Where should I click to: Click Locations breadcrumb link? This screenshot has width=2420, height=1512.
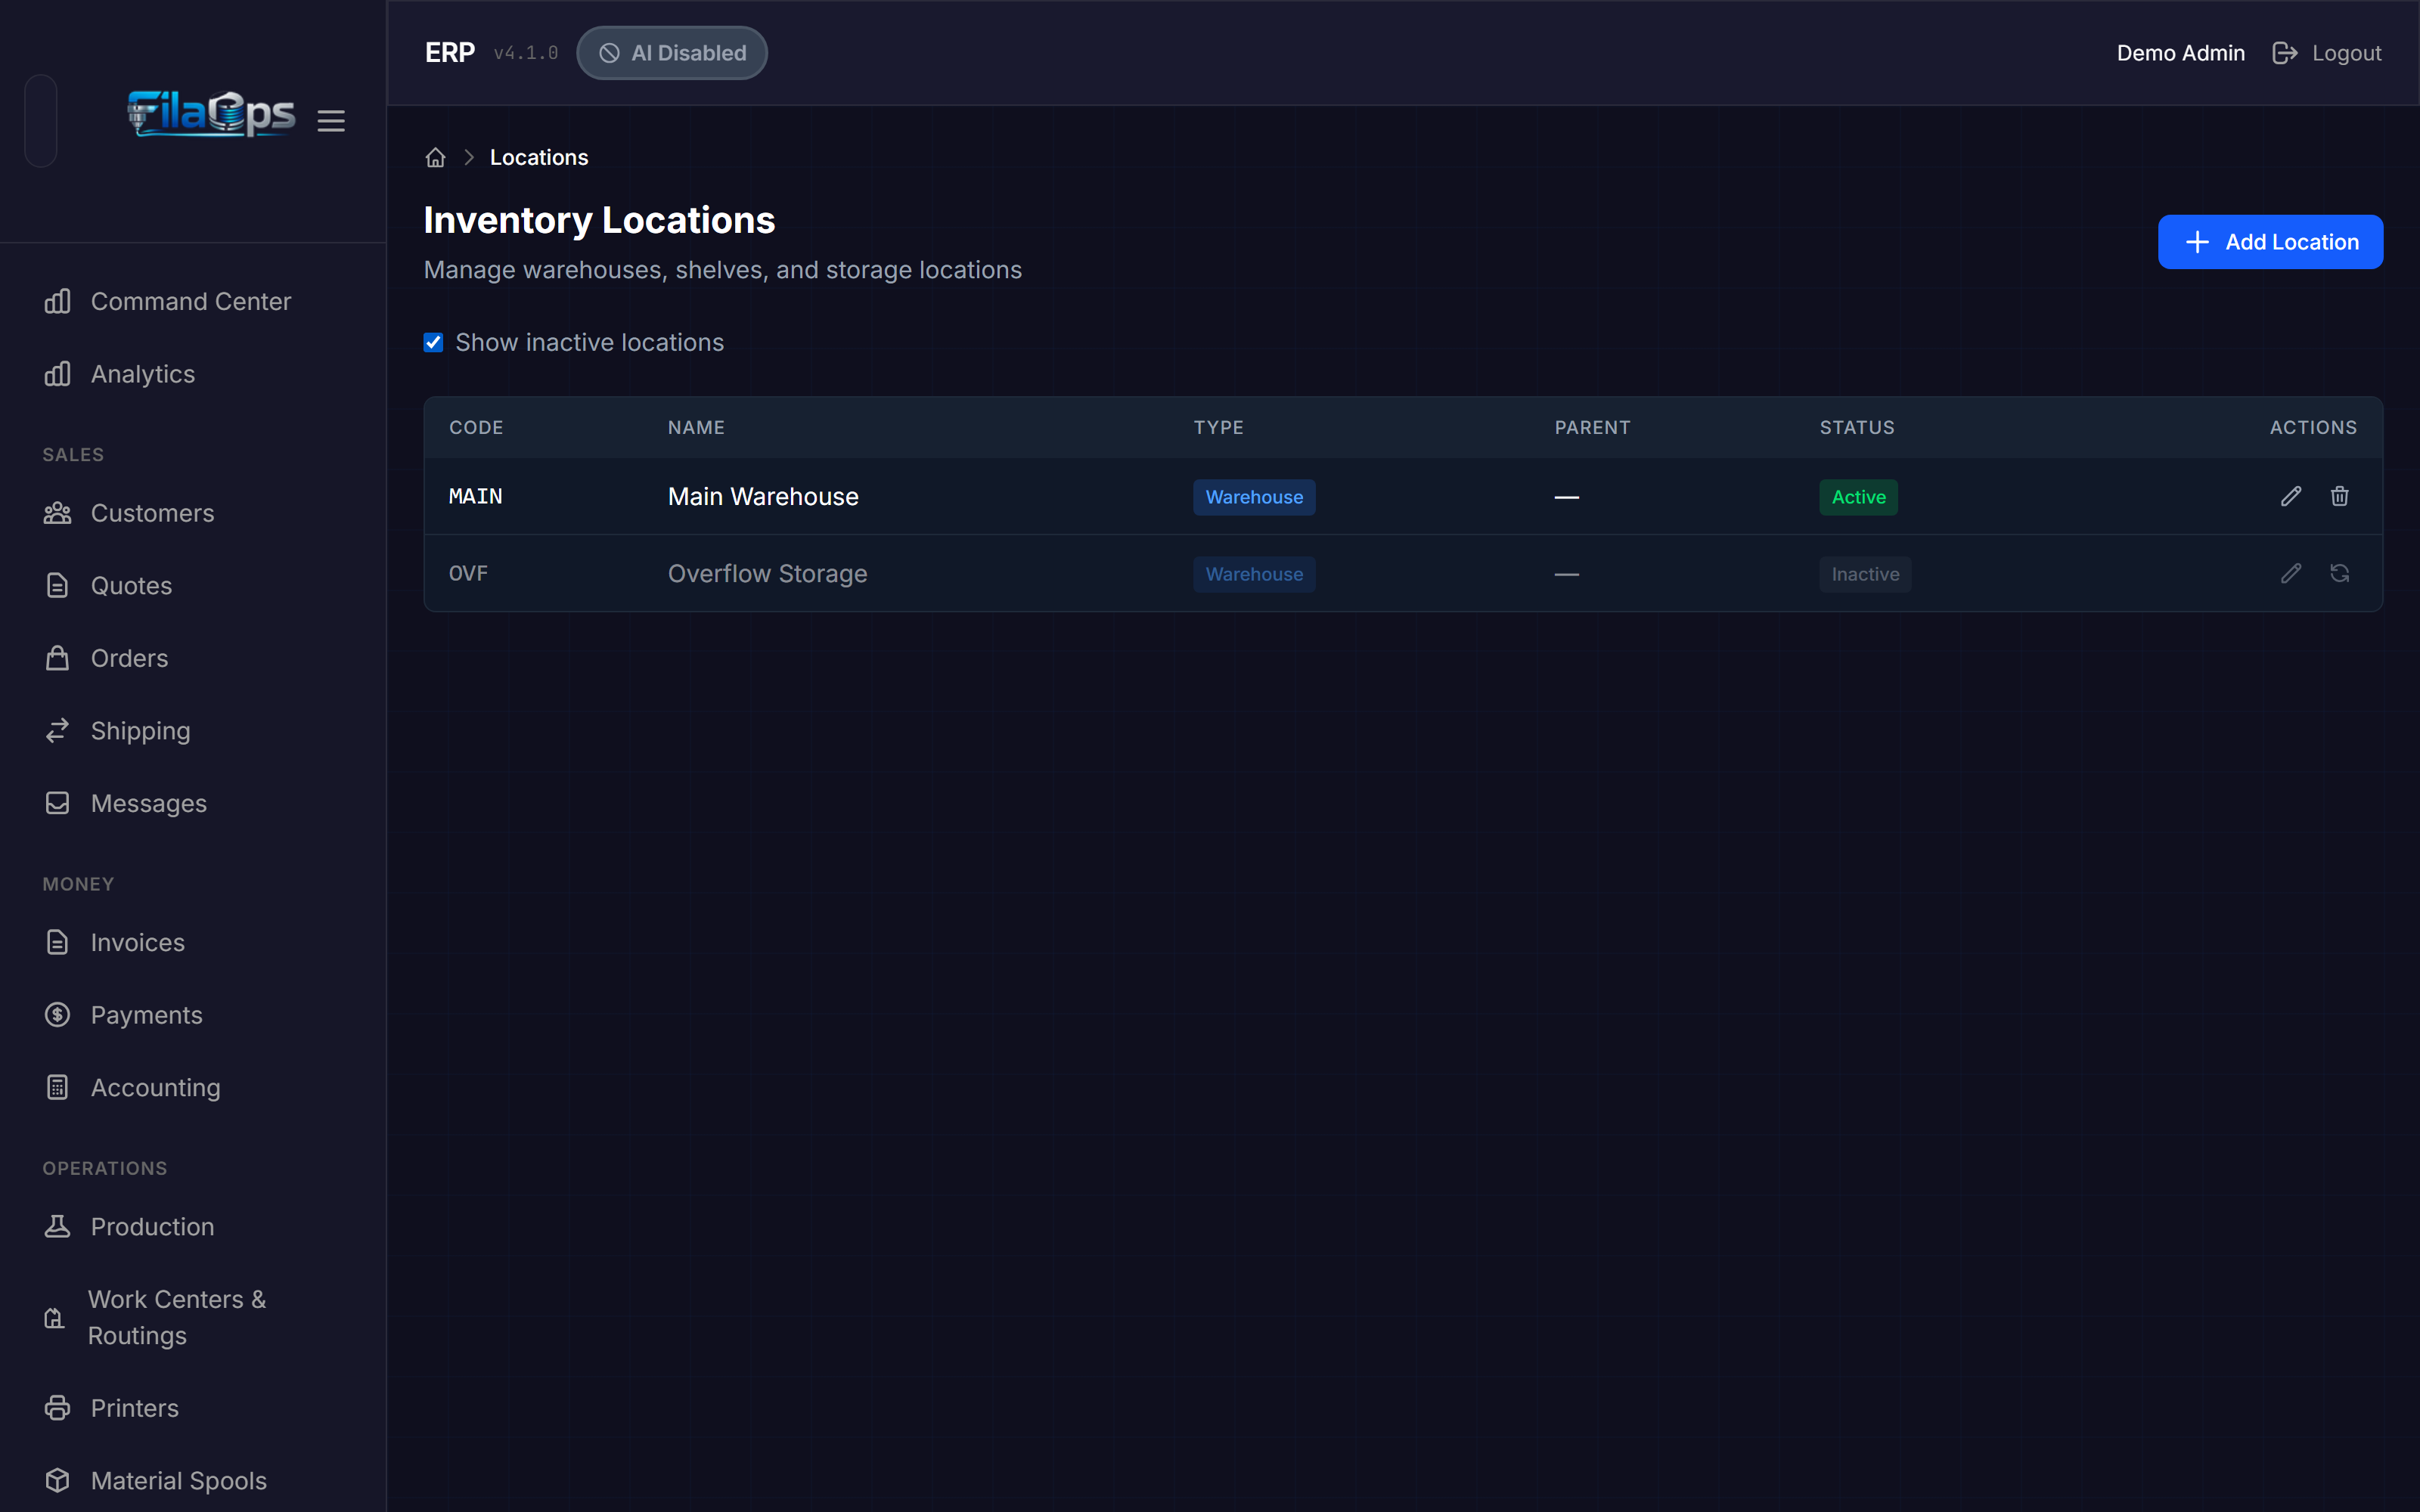(x=539, y=158)
